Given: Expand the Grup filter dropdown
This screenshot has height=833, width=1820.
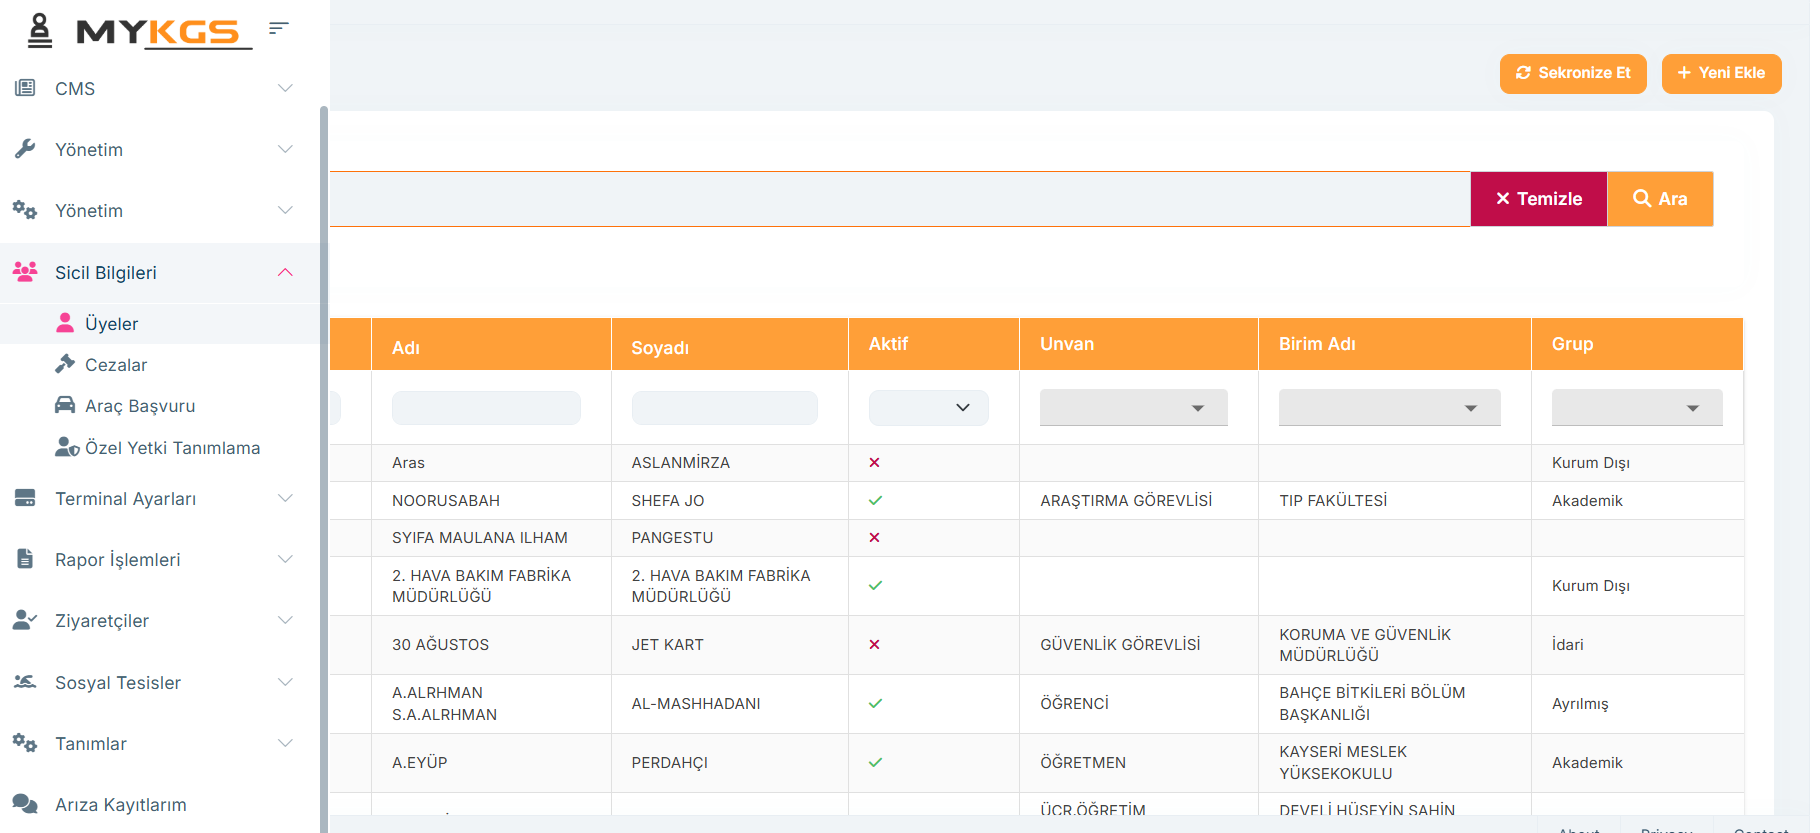Looking at the screenshot, I should point(1636,408).
